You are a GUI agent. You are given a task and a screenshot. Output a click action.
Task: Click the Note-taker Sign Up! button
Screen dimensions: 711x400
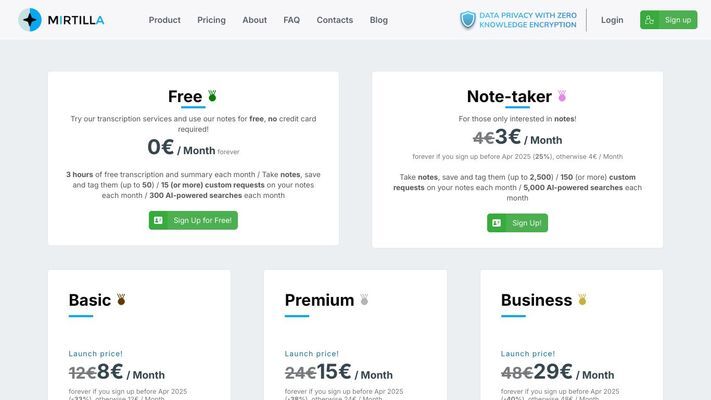tap(517, 223)
